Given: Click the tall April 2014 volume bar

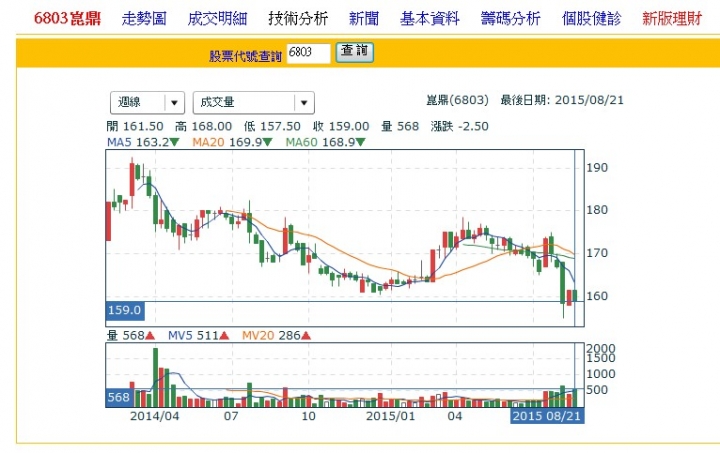Looking at the screenshot, I should pos(155,377).
